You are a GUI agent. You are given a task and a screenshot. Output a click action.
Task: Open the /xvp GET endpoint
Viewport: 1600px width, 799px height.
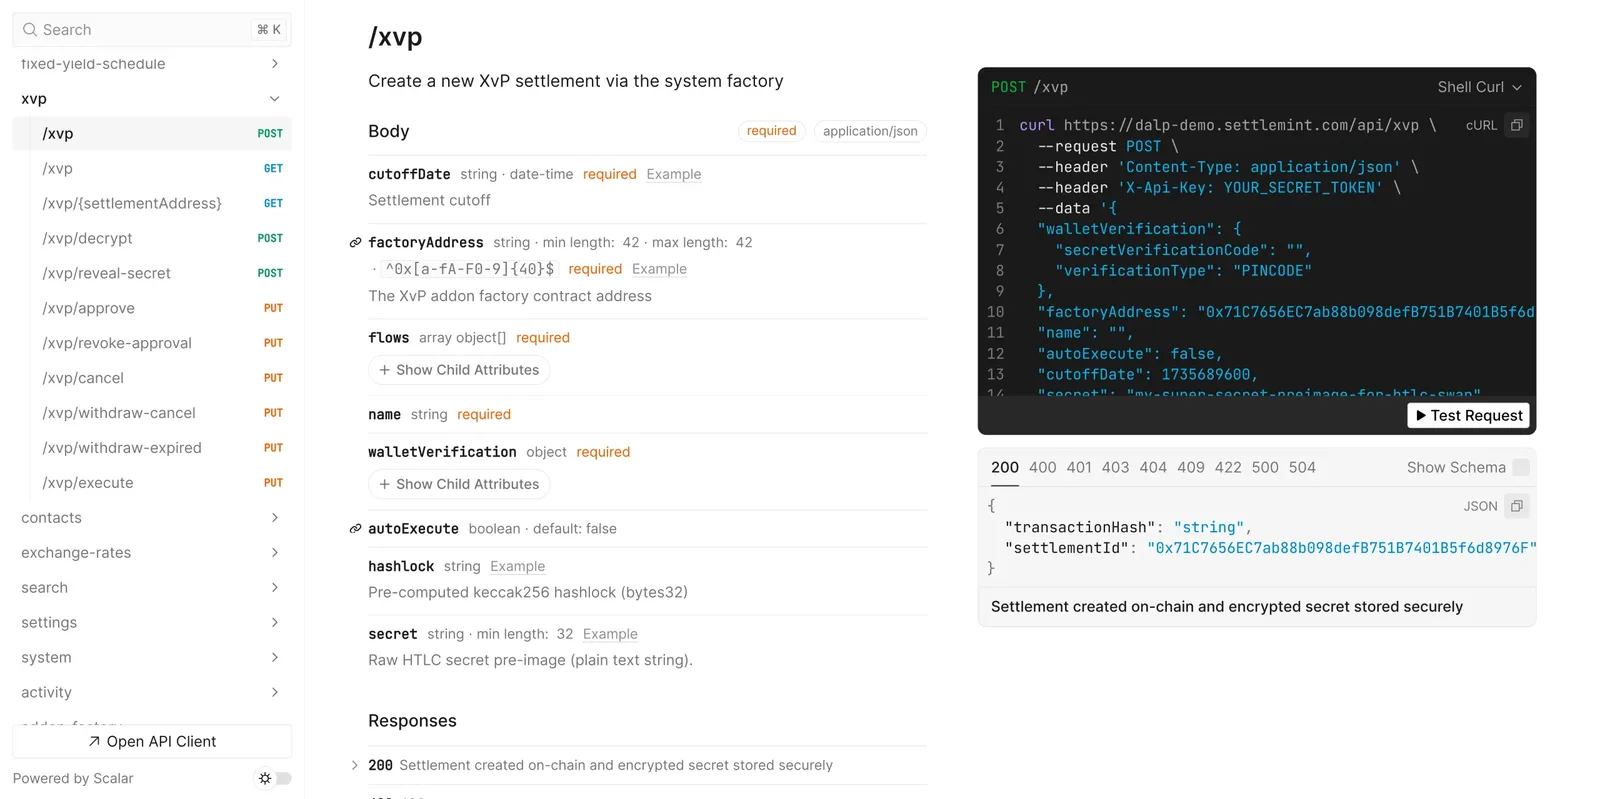[x=152, y=168]
